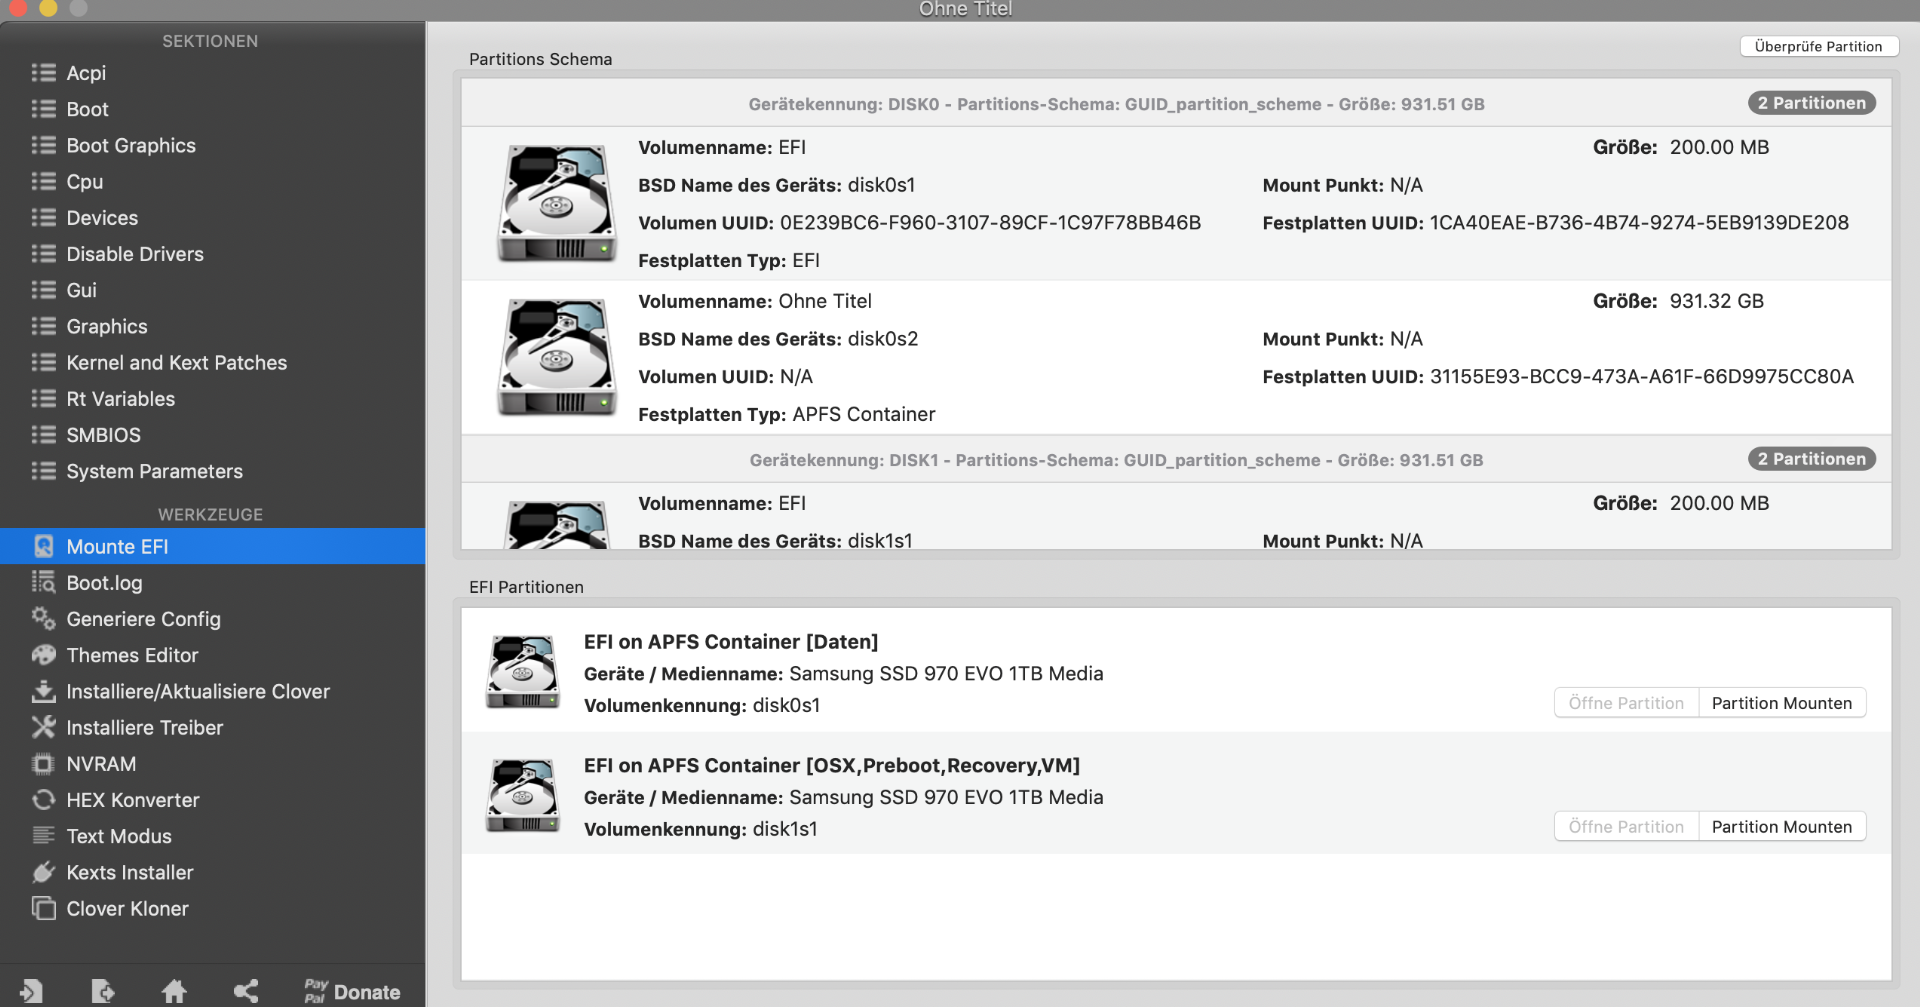
Task: Click Volumen UUID 0E239BC6-F960-3107-89CF-1C97F78BB46B
Action: pos(990,223)
